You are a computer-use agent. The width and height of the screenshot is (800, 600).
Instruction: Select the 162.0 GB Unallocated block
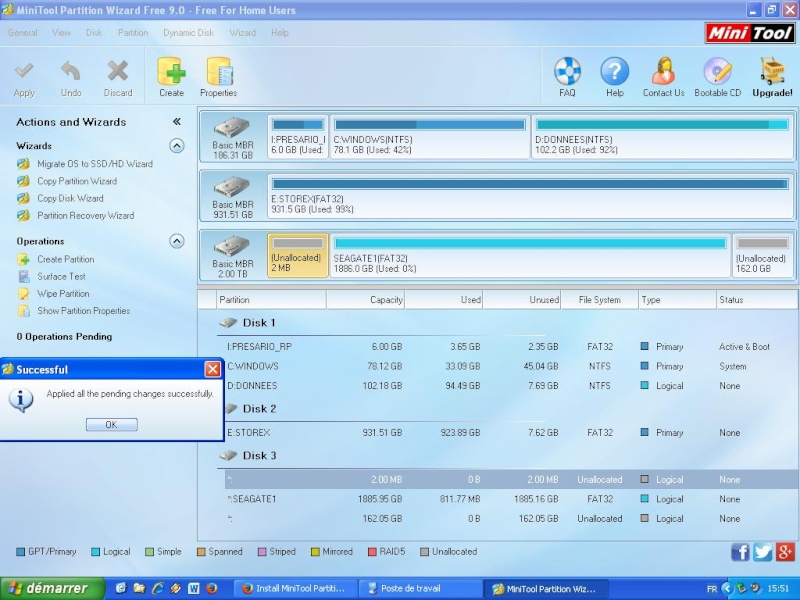coord(763,256)
